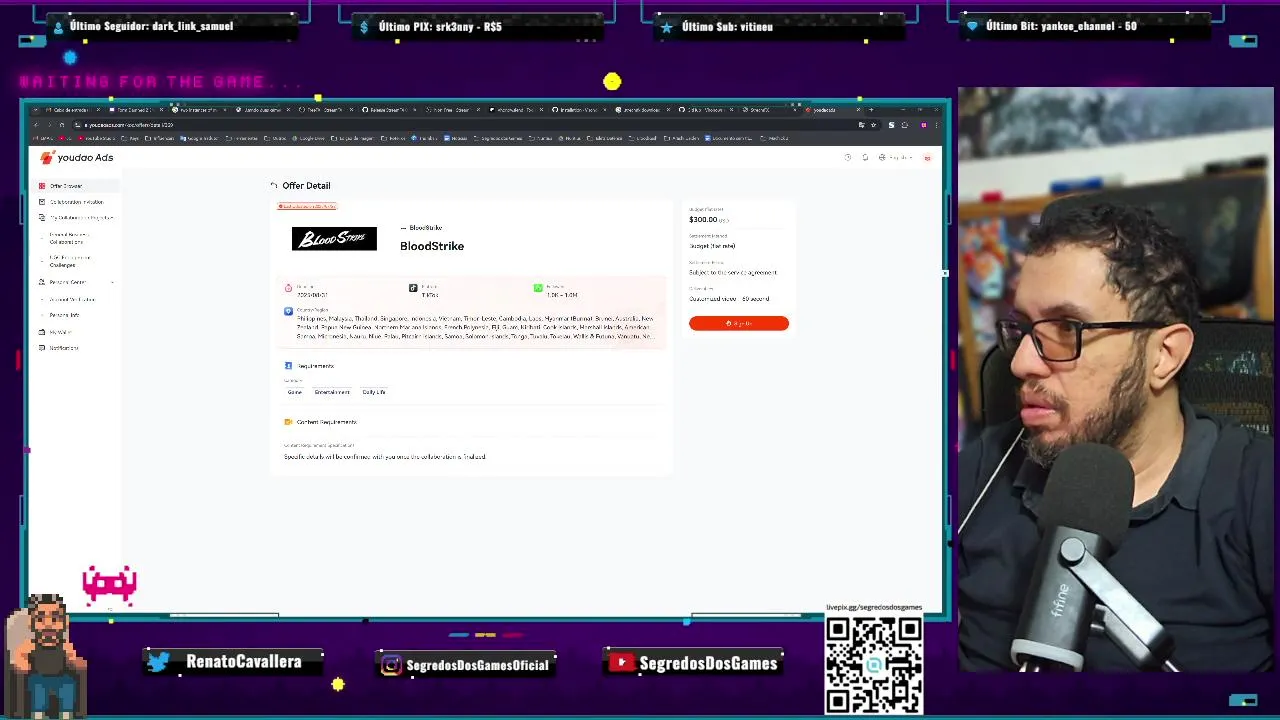This screenshot has width=1280, height=720.
Task: Expand the Personal Center sidebar section
Action: [76, 282]
